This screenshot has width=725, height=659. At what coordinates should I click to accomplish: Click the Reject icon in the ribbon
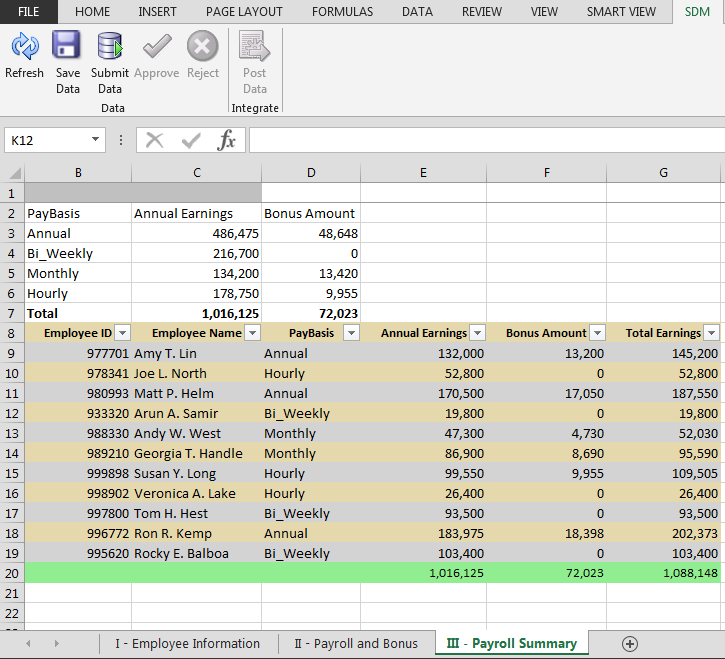tap(202, 47)
